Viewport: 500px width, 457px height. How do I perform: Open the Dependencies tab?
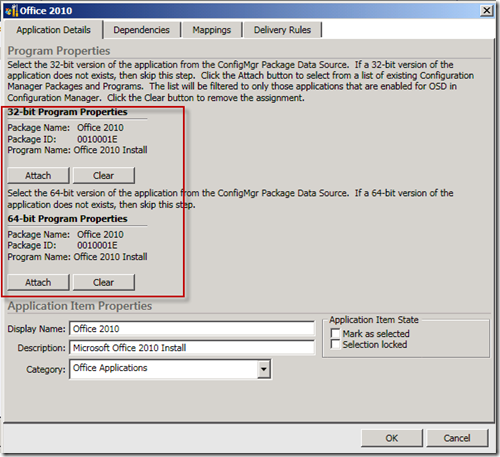[141, 30]
